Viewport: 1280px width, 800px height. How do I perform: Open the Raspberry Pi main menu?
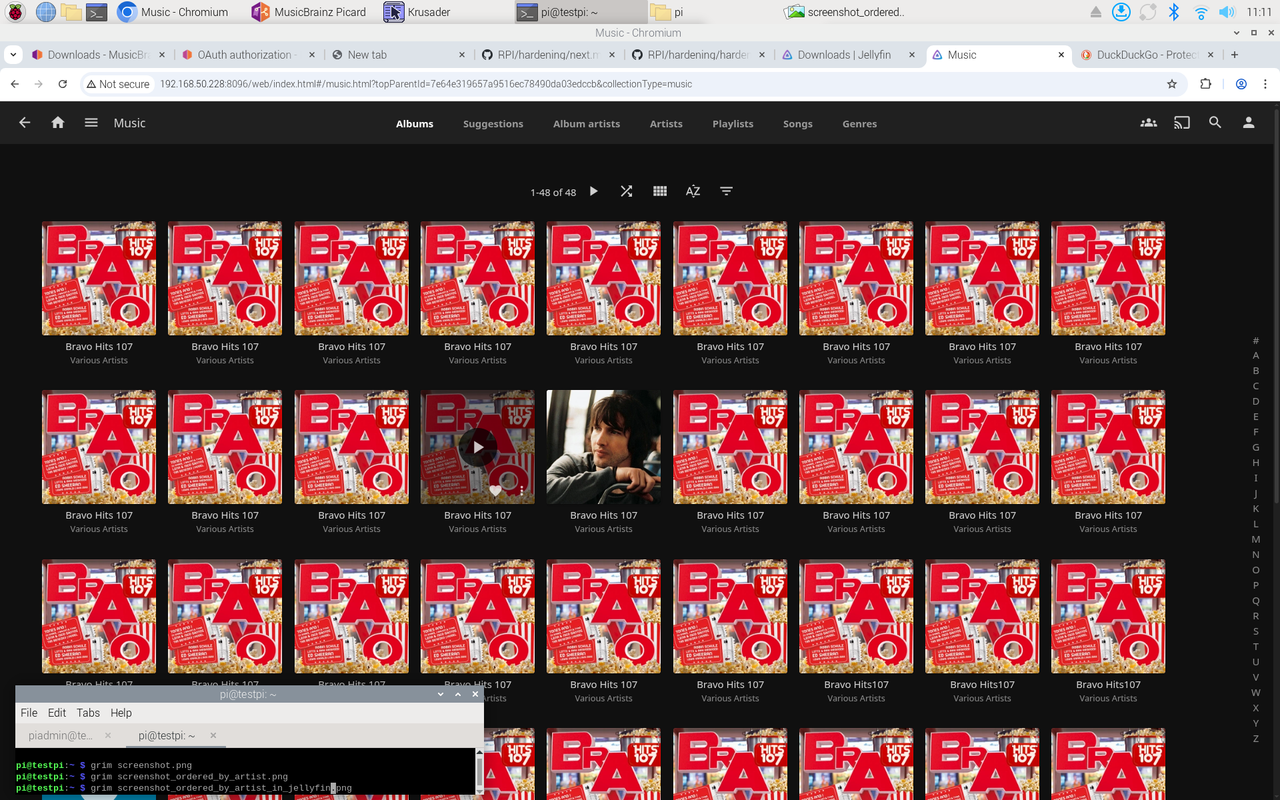pos(14,12)
